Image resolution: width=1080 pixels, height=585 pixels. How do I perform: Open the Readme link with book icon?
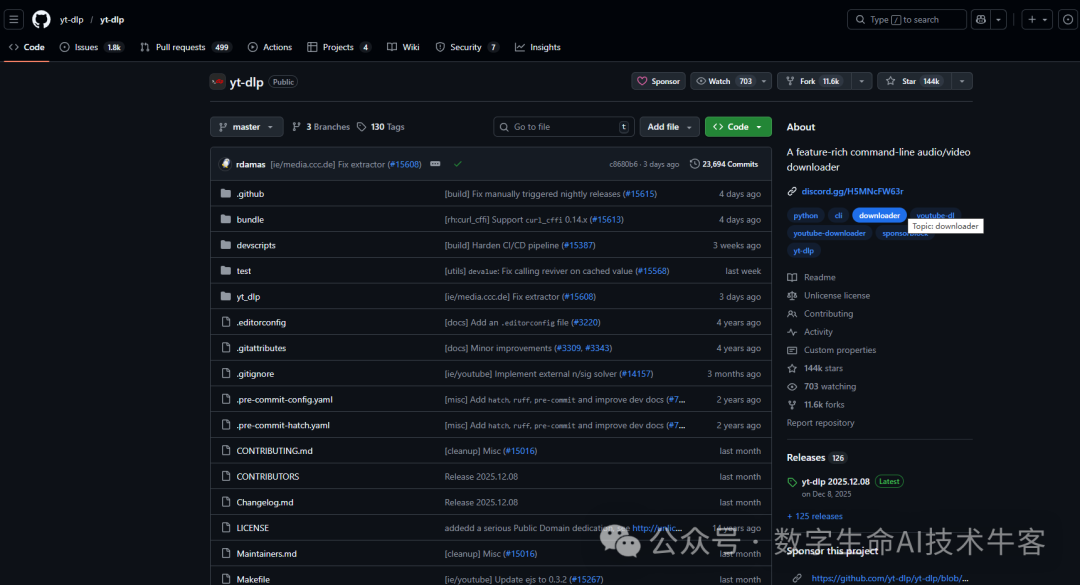(x=811, y=277)
